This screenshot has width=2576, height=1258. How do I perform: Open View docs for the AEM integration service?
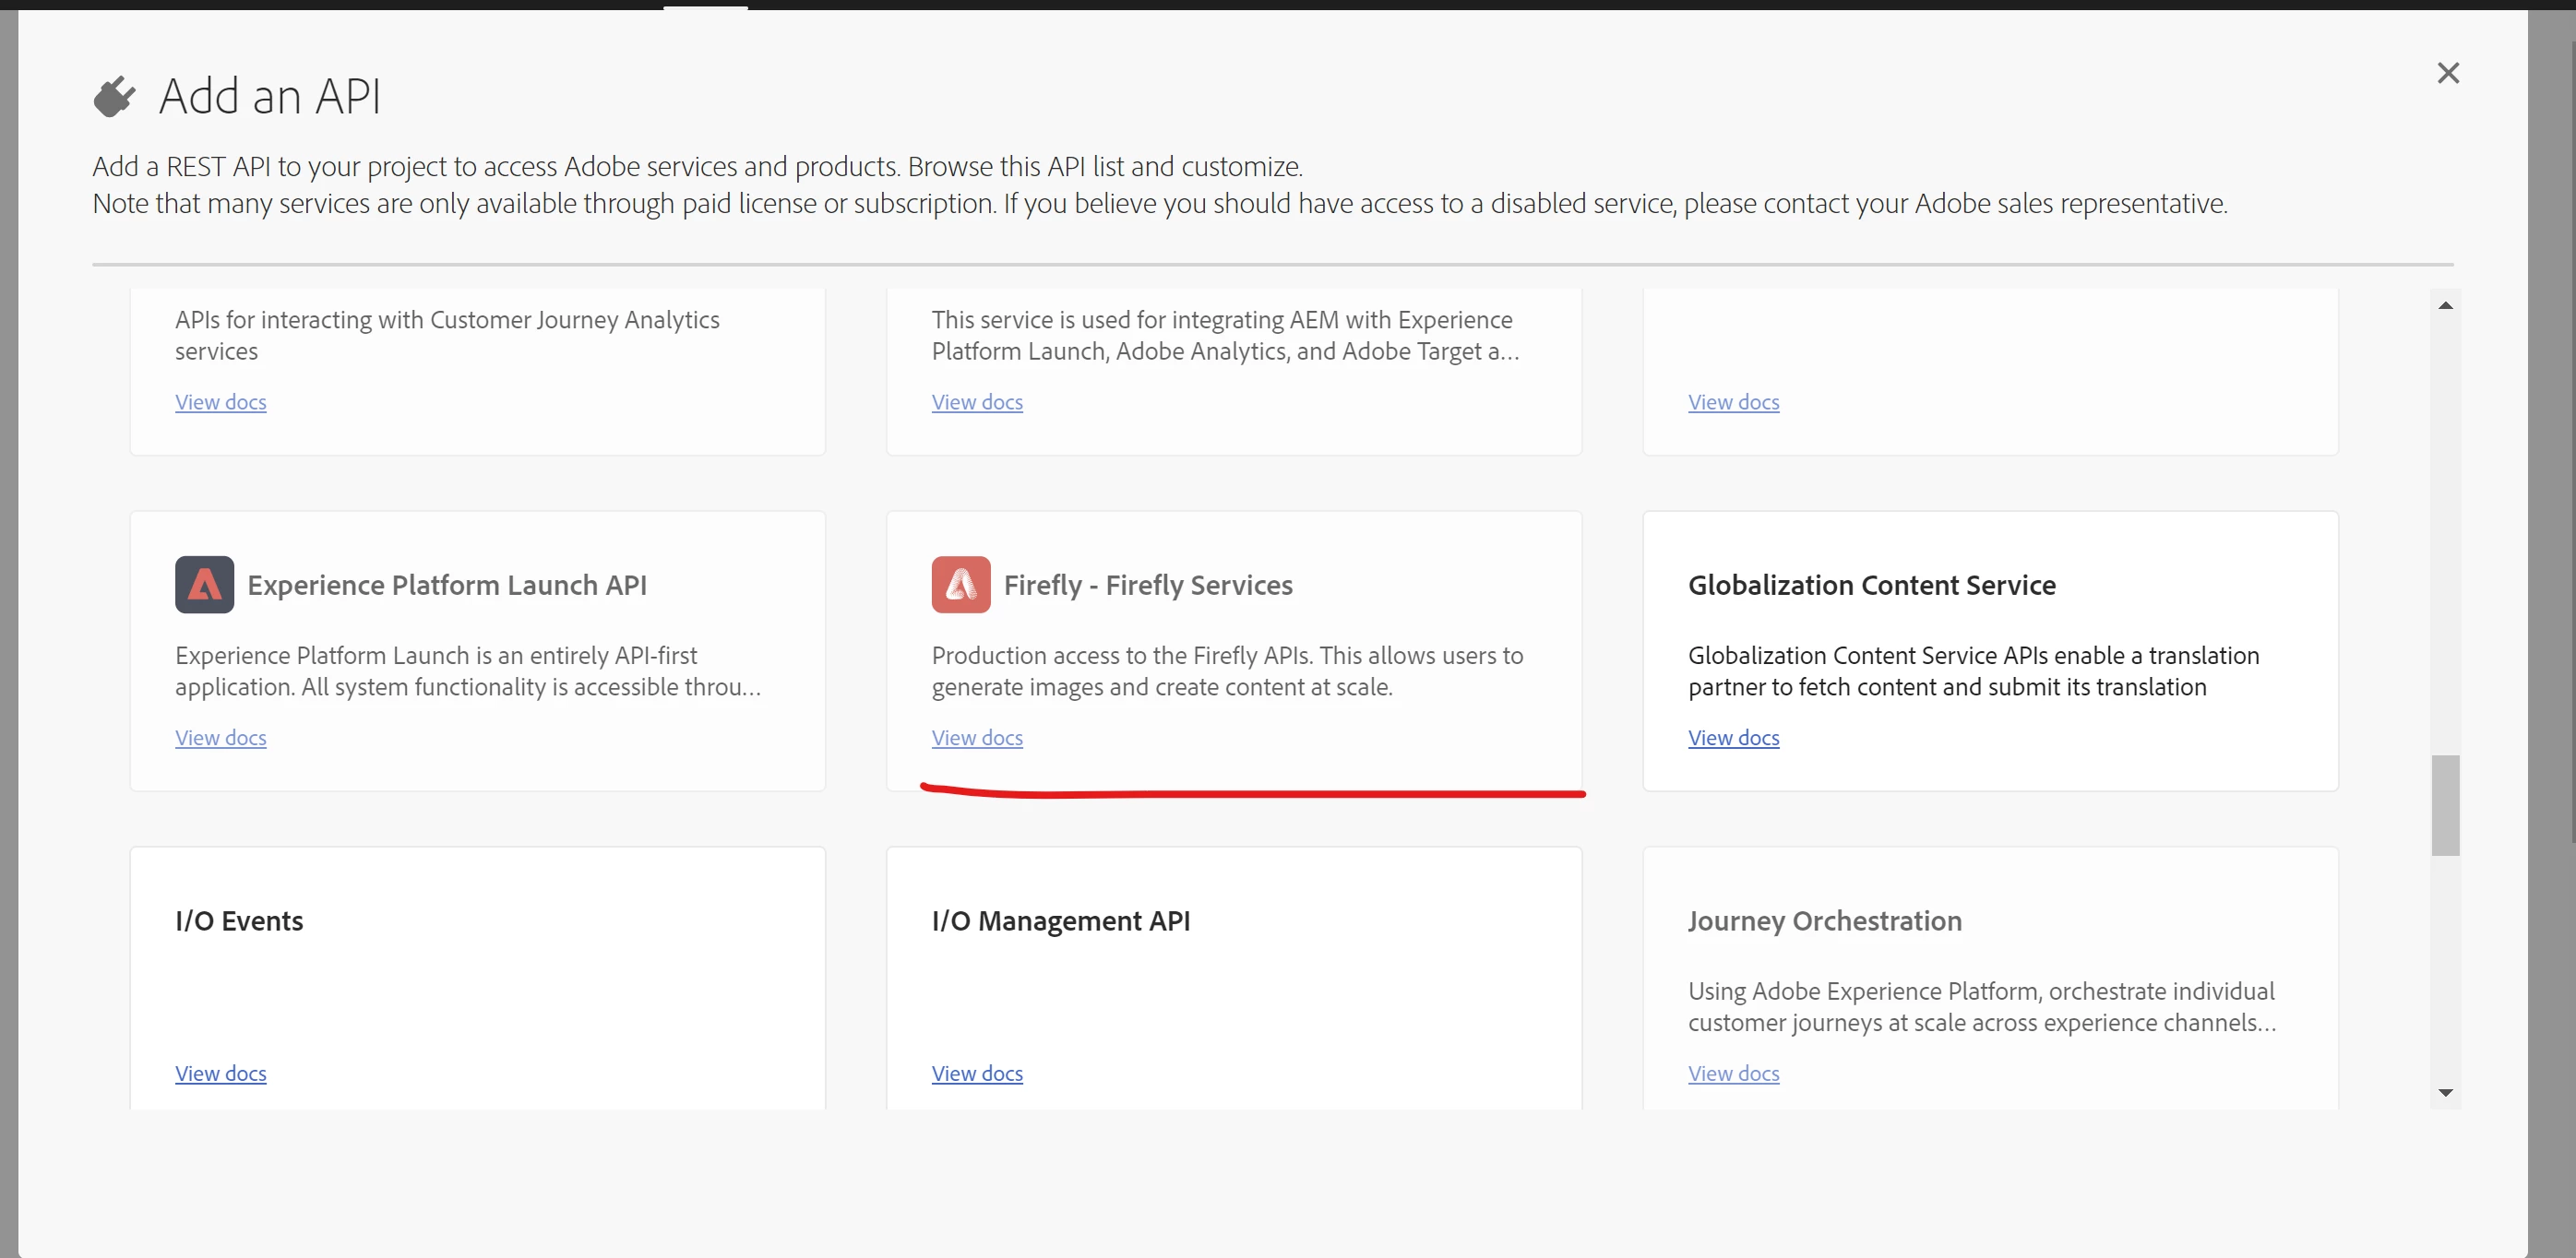point(976,402)
